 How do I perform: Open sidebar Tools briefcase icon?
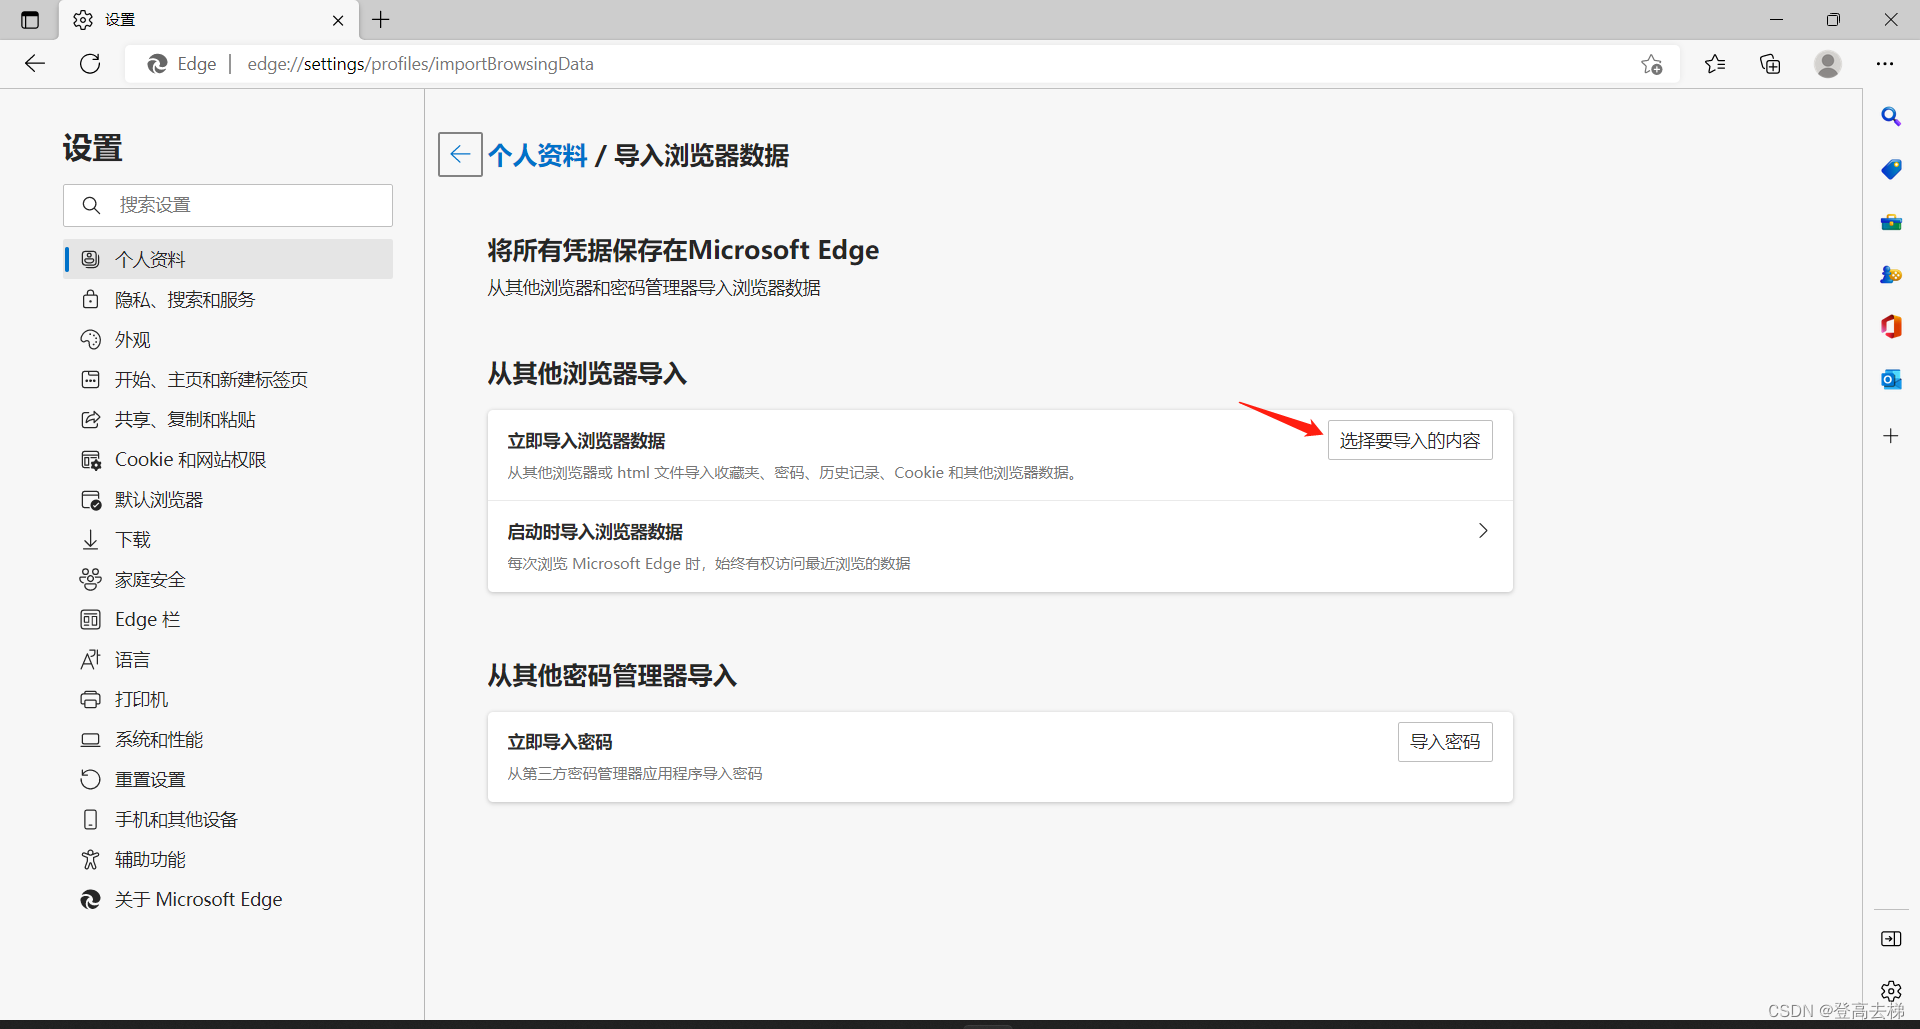coord(1891,222)
